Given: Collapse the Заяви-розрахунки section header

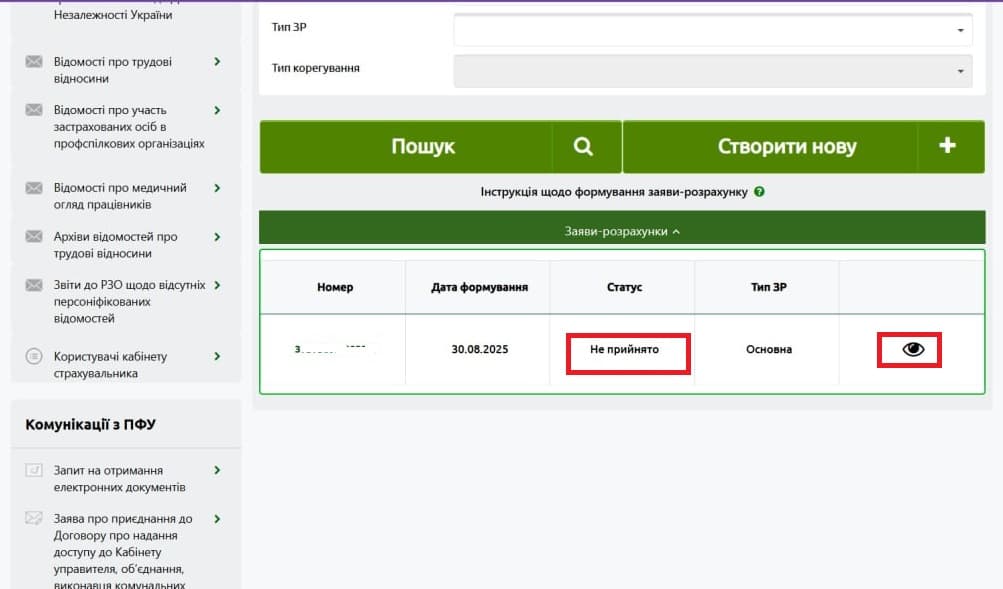Looking at the screenshot, I should click(622, 231).
